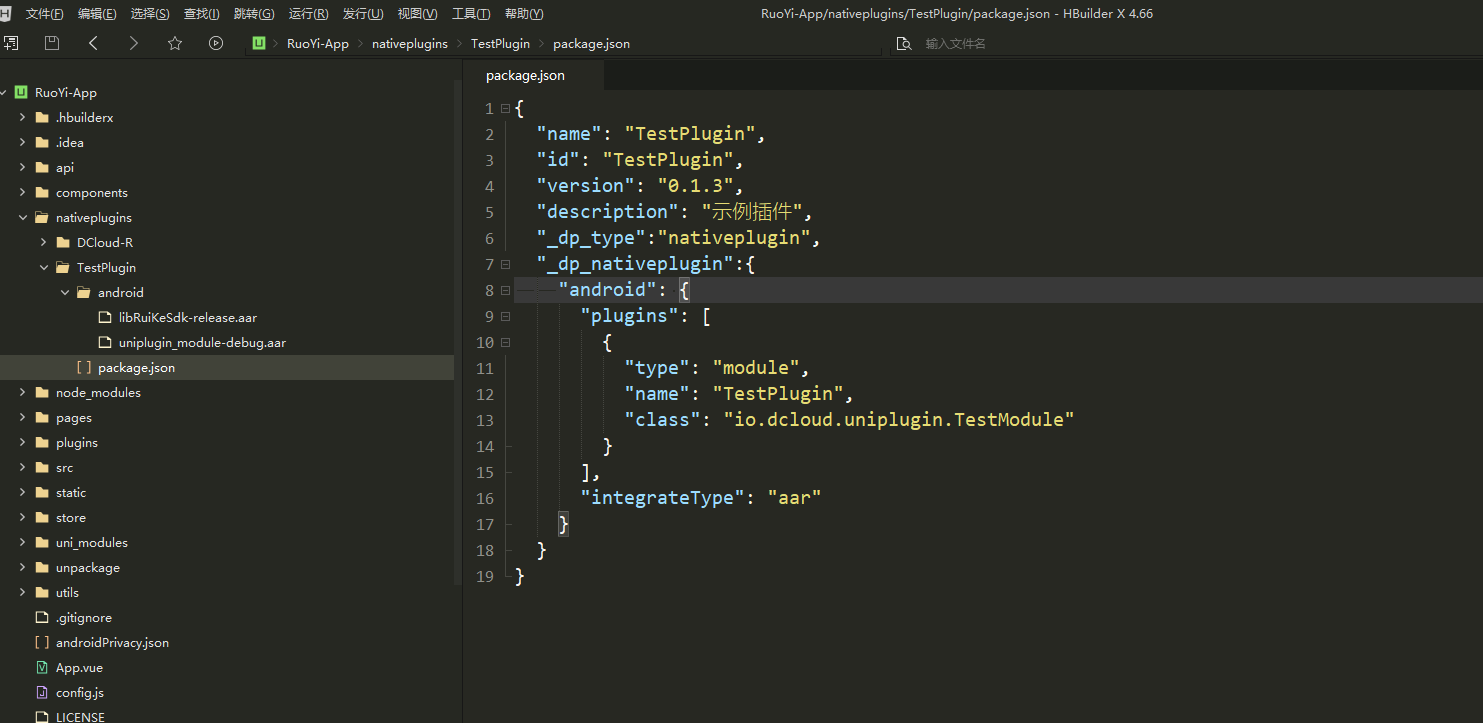Click the file search icon beside input
Viewport: 1483px width, 723px height.
tap(904, 44)
